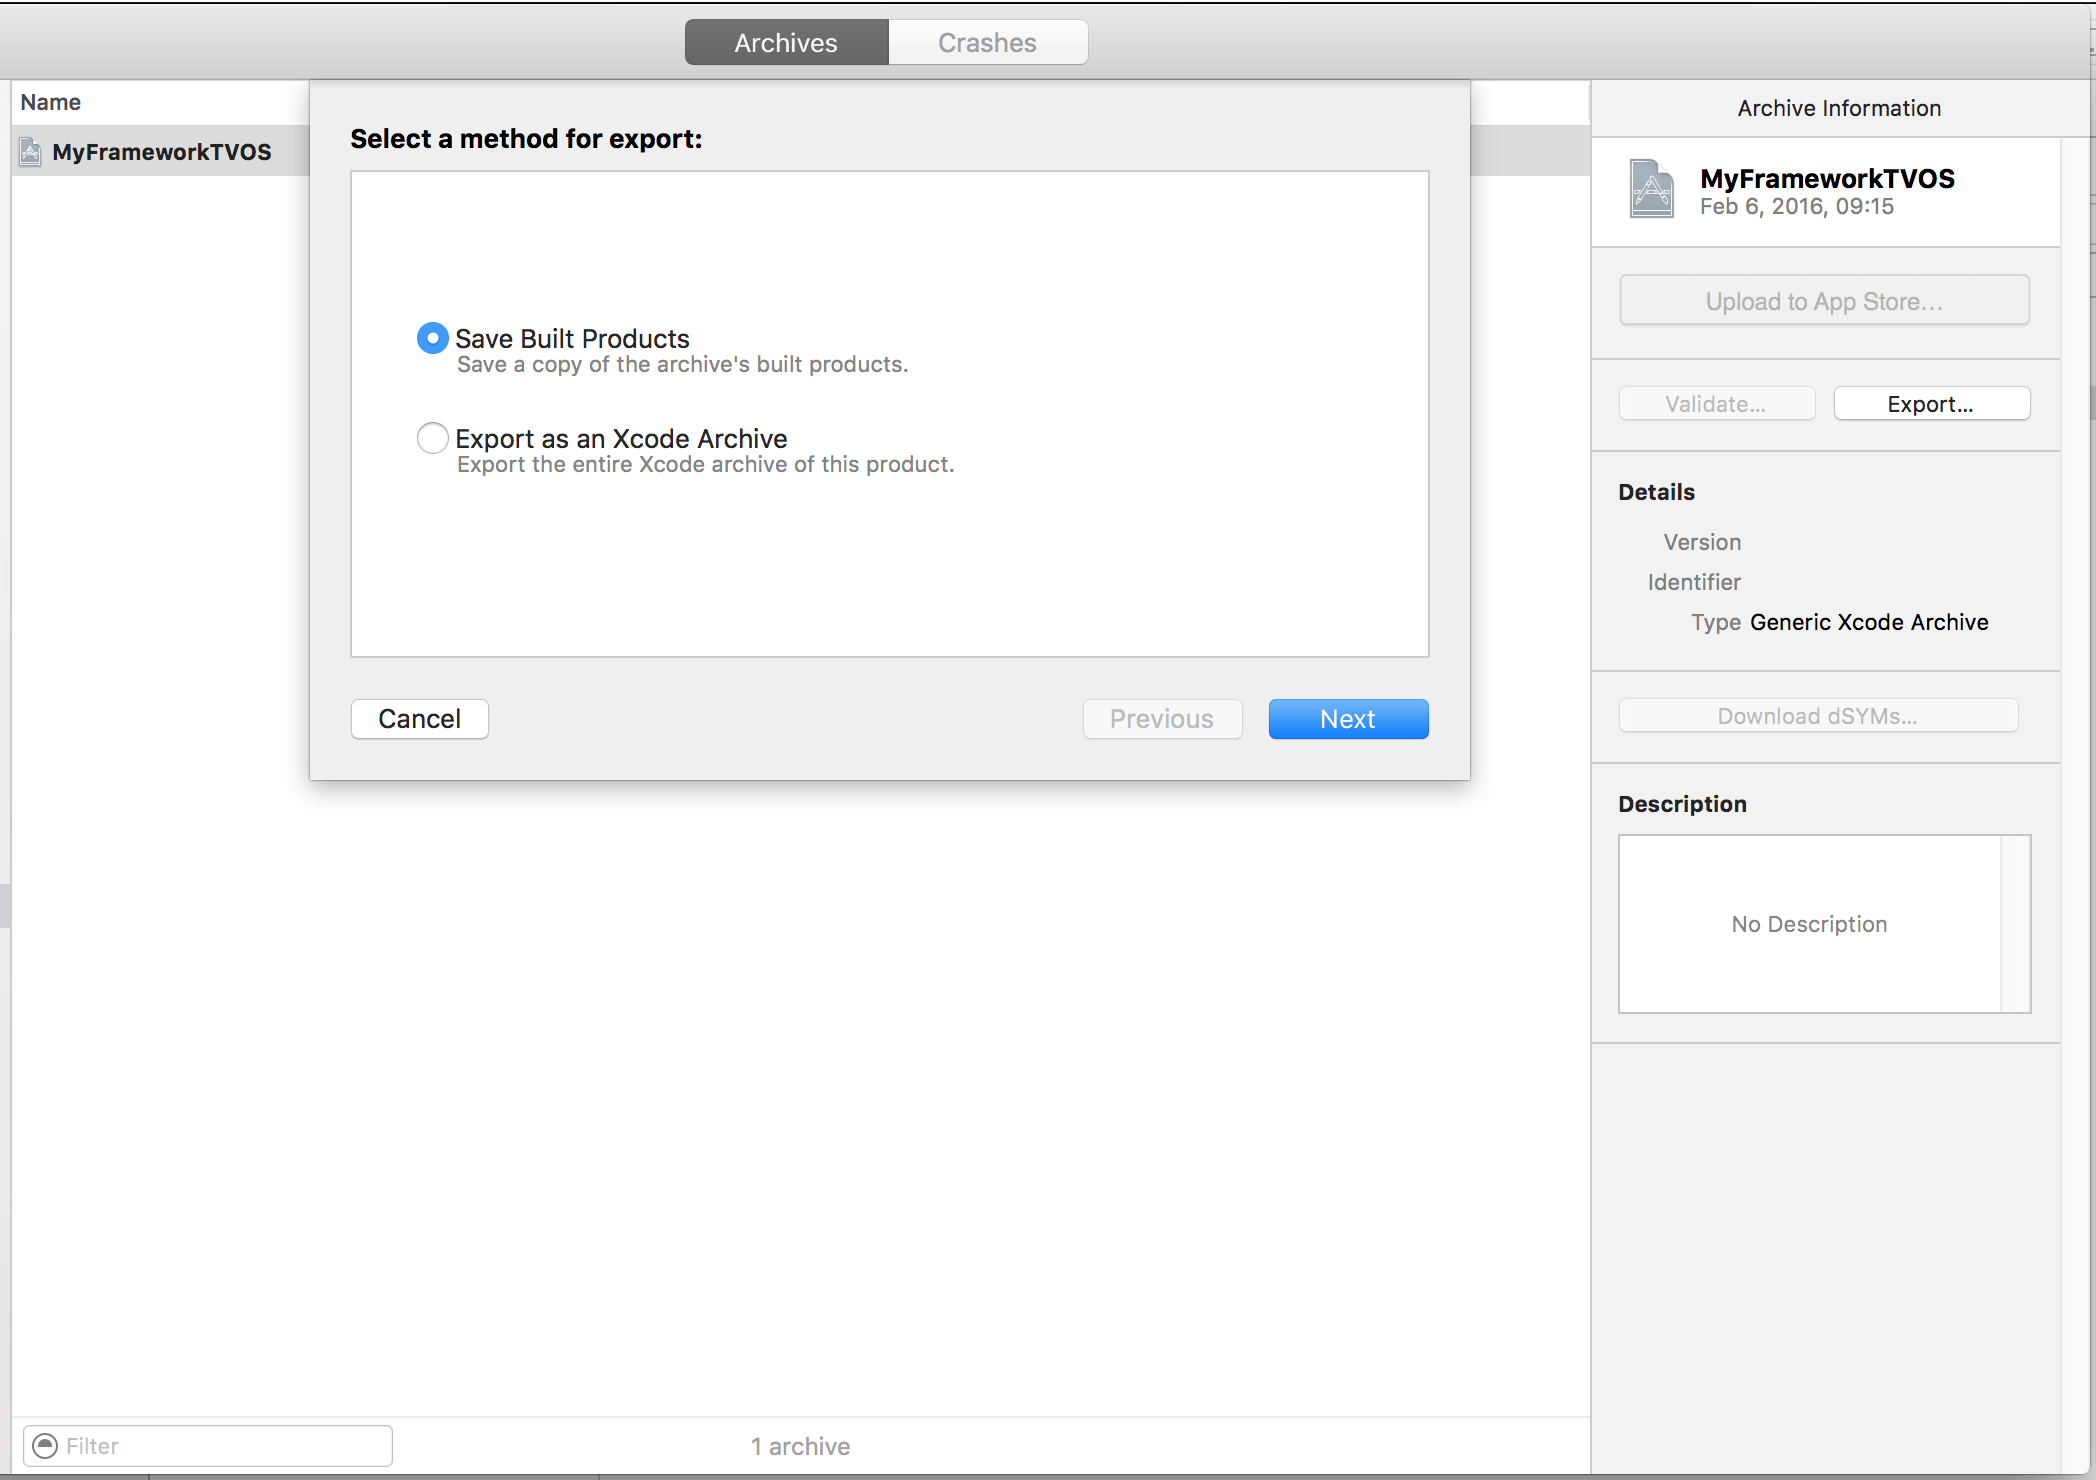Click the Name column header
Image resolution: width=2096 pixels, height=1480 pixels.
[51, 102]
